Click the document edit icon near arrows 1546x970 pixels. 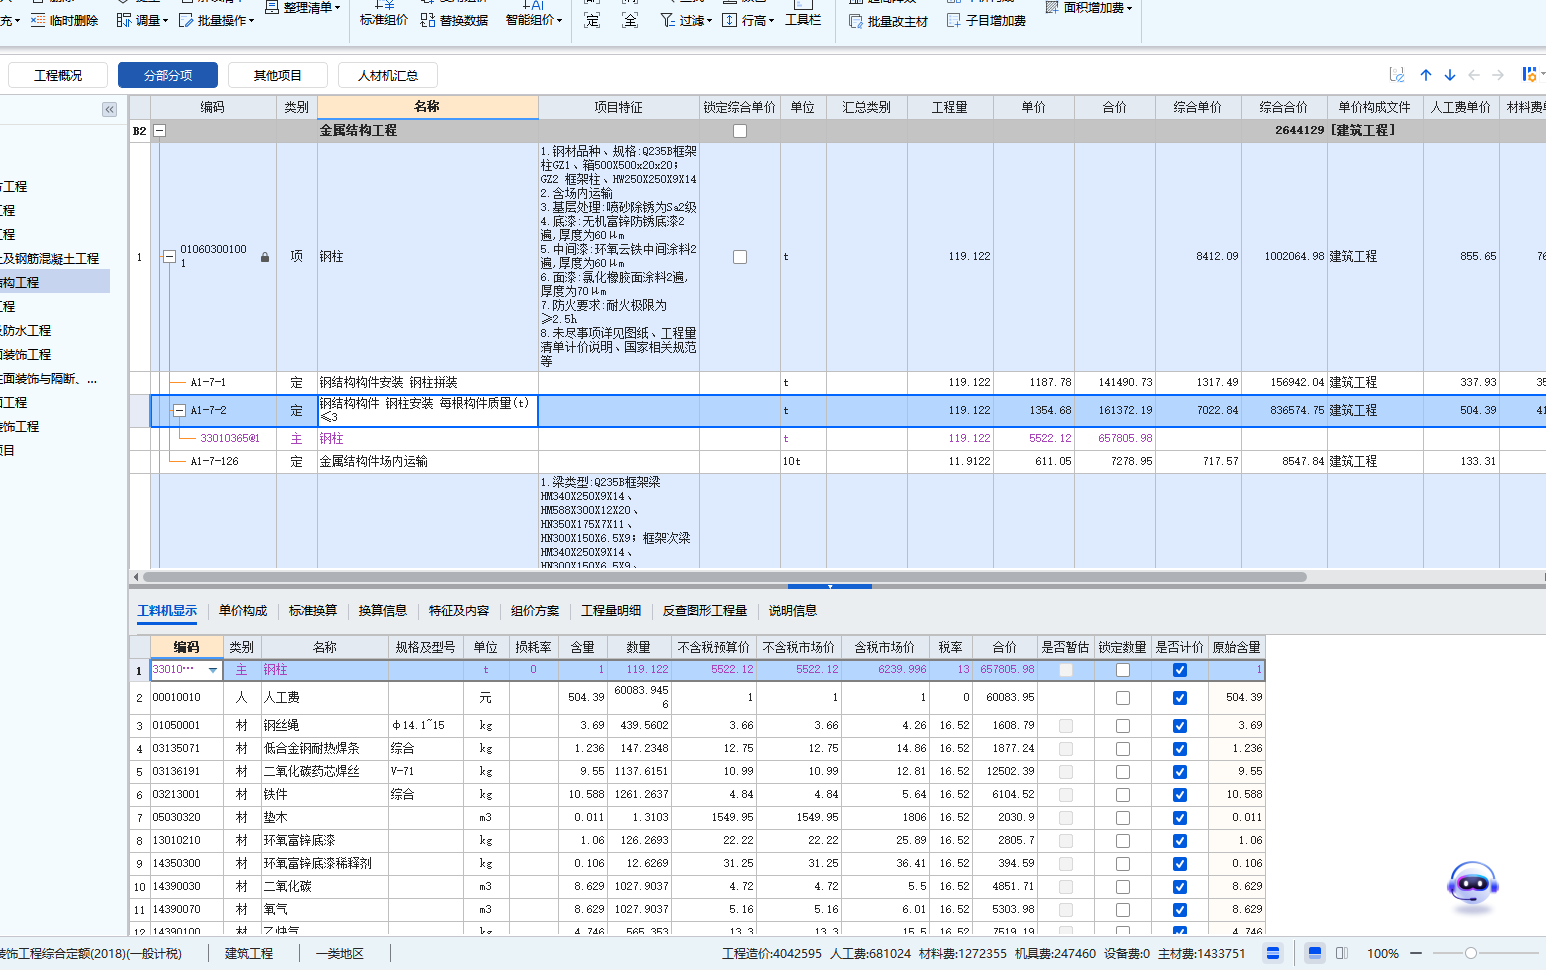click(x=1397, y=75)
